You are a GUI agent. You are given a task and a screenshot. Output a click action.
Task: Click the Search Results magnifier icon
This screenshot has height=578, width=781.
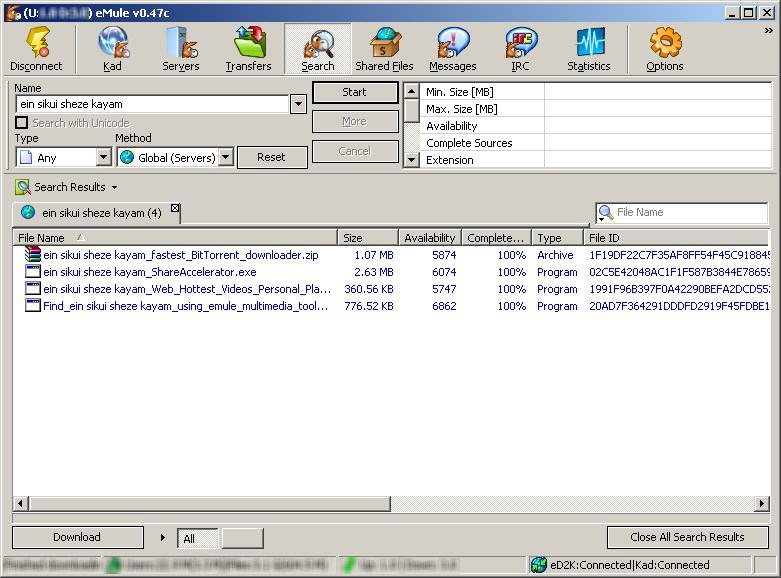tap(22, 187)
